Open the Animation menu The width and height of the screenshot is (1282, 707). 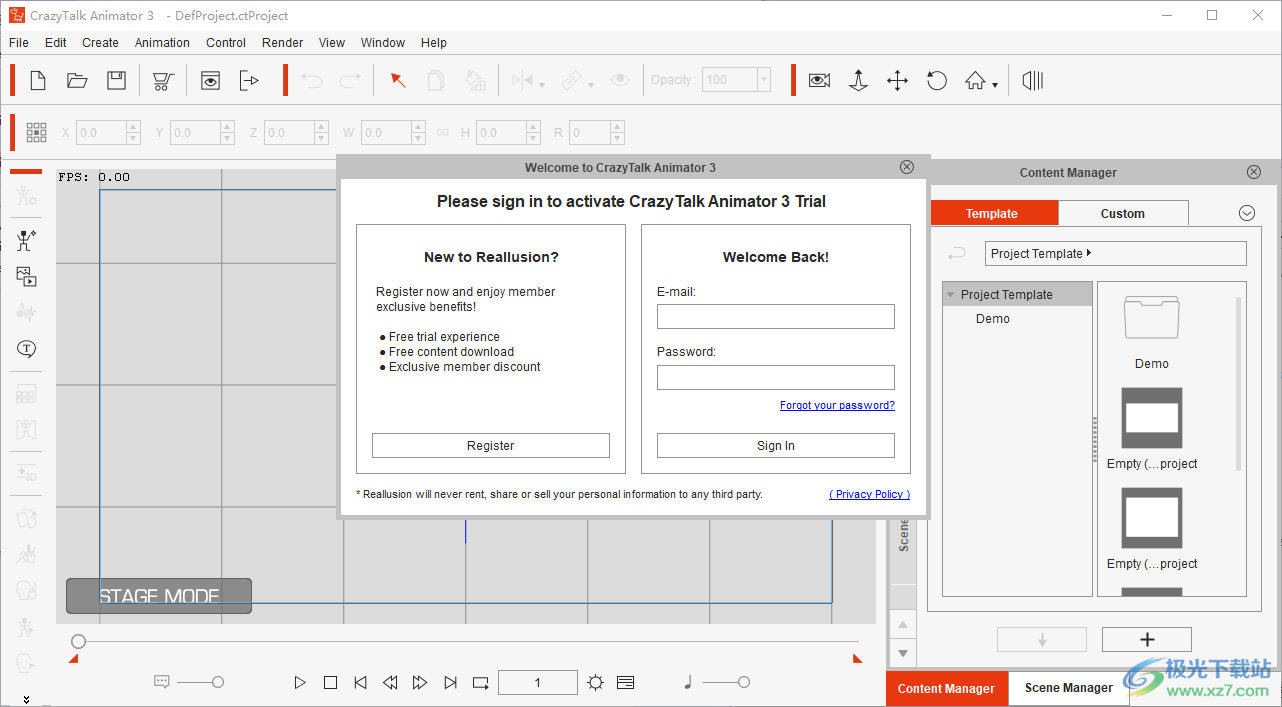click(x=162, y=43)
